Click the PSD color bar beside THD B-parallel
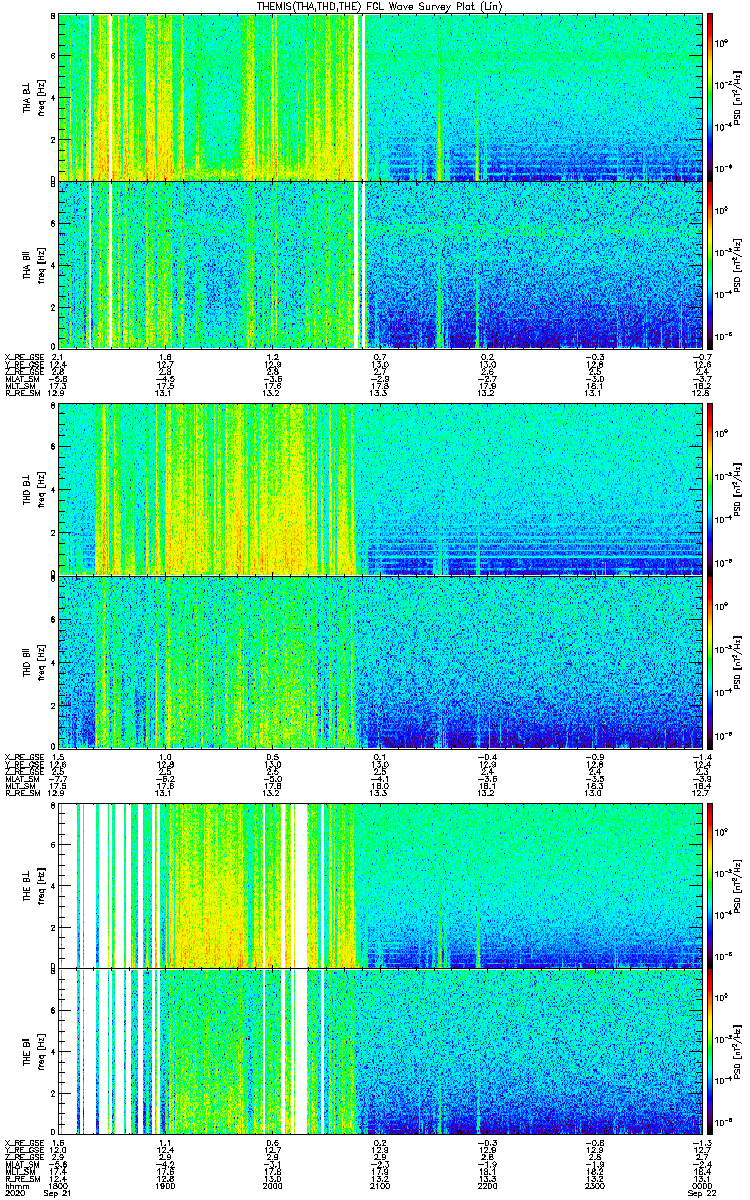The width and height of the screenshot is (750, 1200). click(710, 662)
